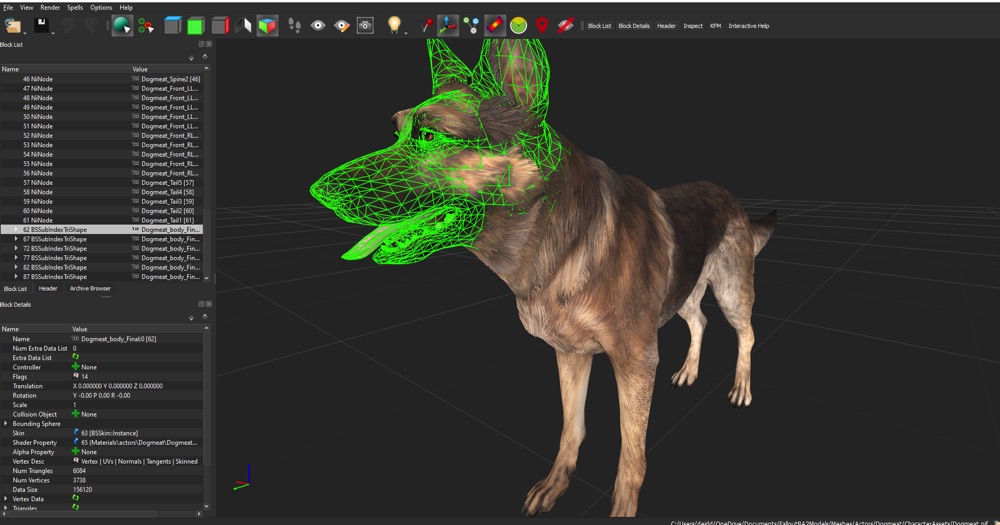Select the 46 NiNode Dogmeat_Spine2 row
Screen dimensions: 1000x525
[x=101, y=79]
